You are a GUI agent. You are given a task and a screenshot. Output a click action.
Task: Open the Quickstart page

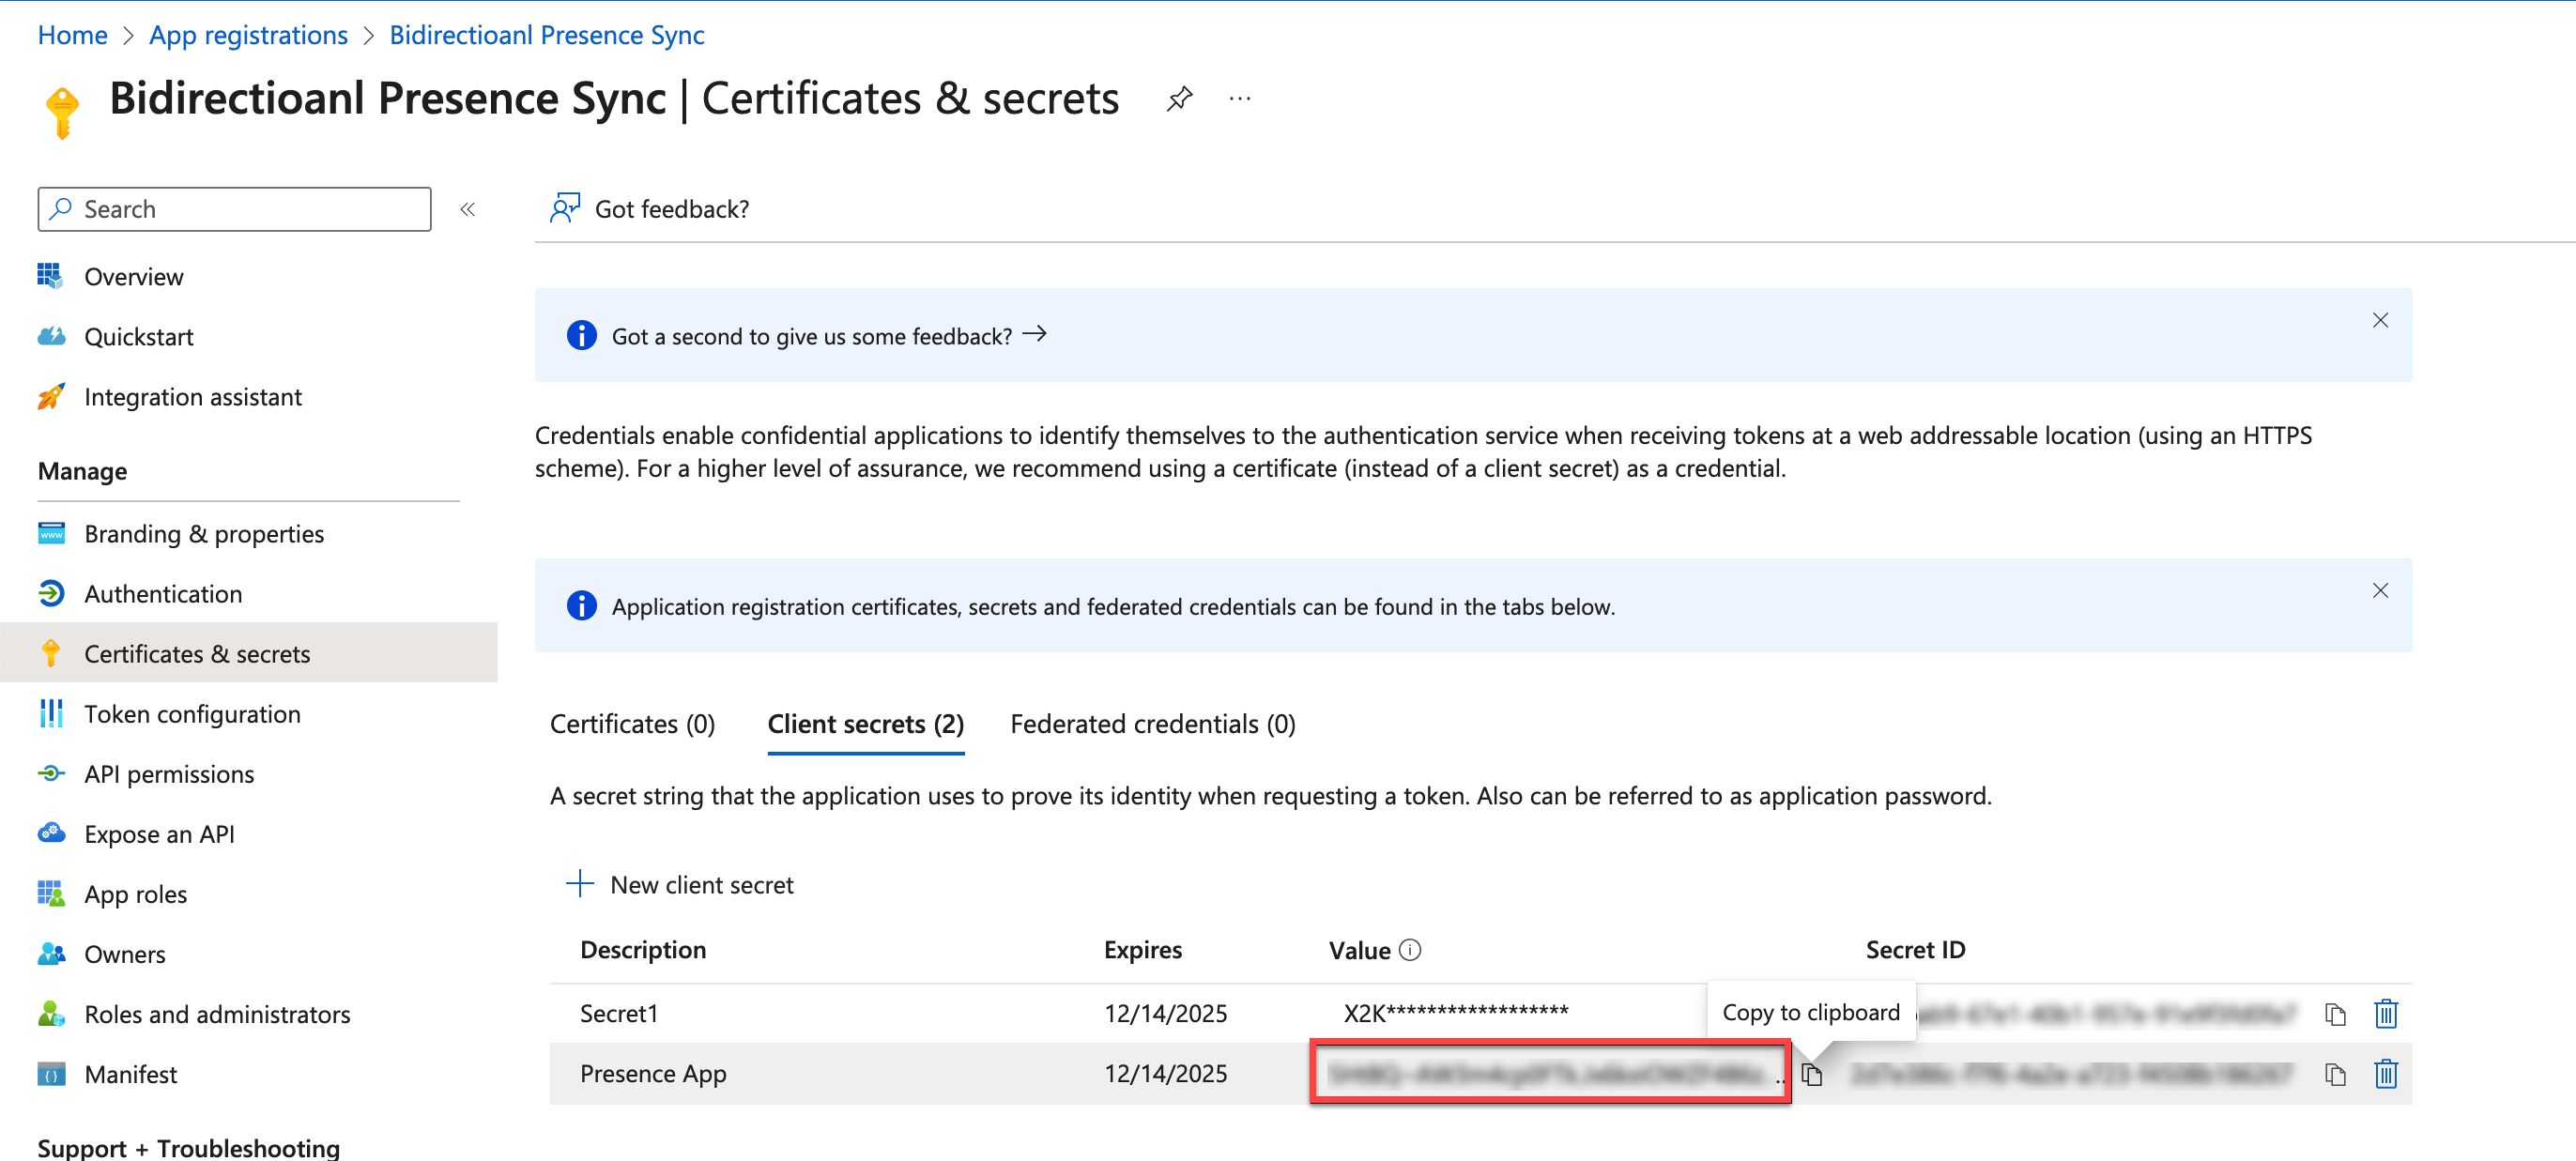(138, 336)
